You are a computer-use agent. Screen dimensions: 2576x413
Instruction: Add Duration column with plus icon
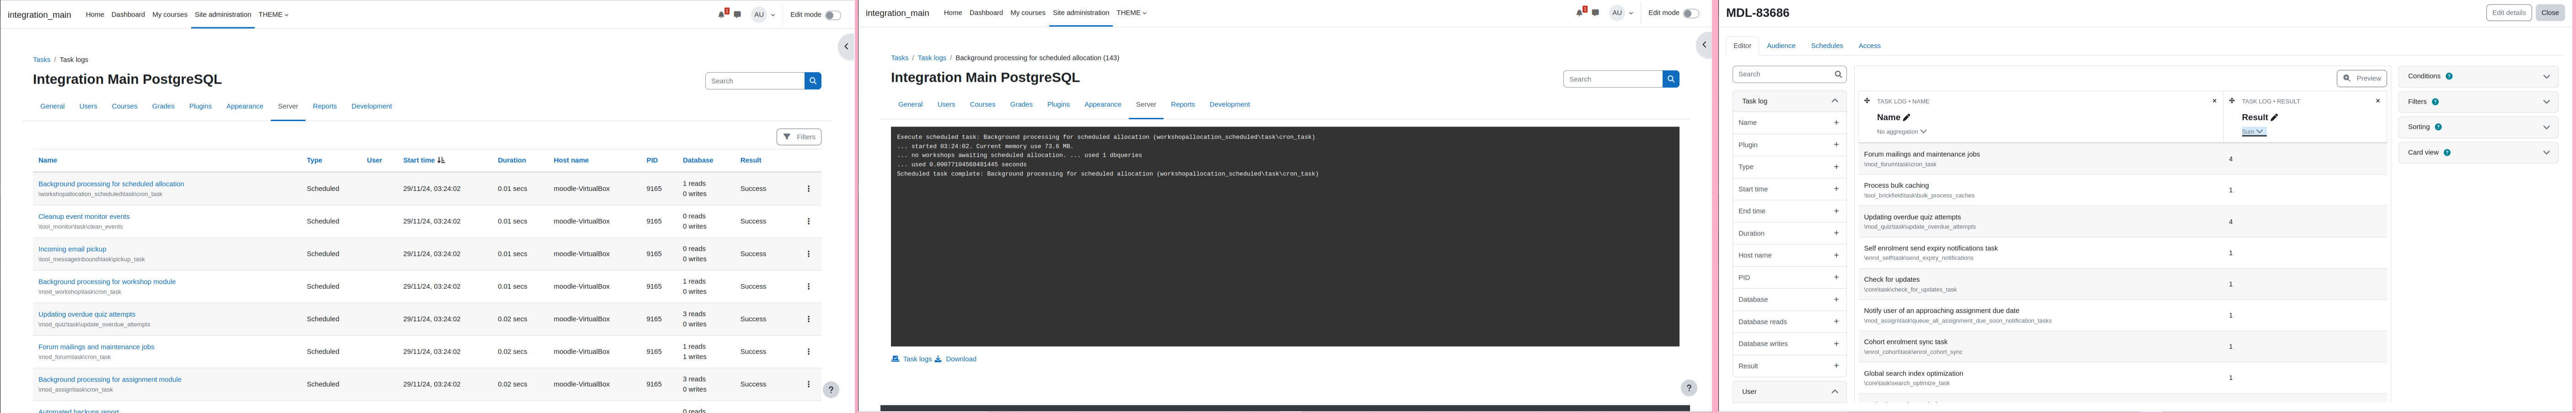1836,233
